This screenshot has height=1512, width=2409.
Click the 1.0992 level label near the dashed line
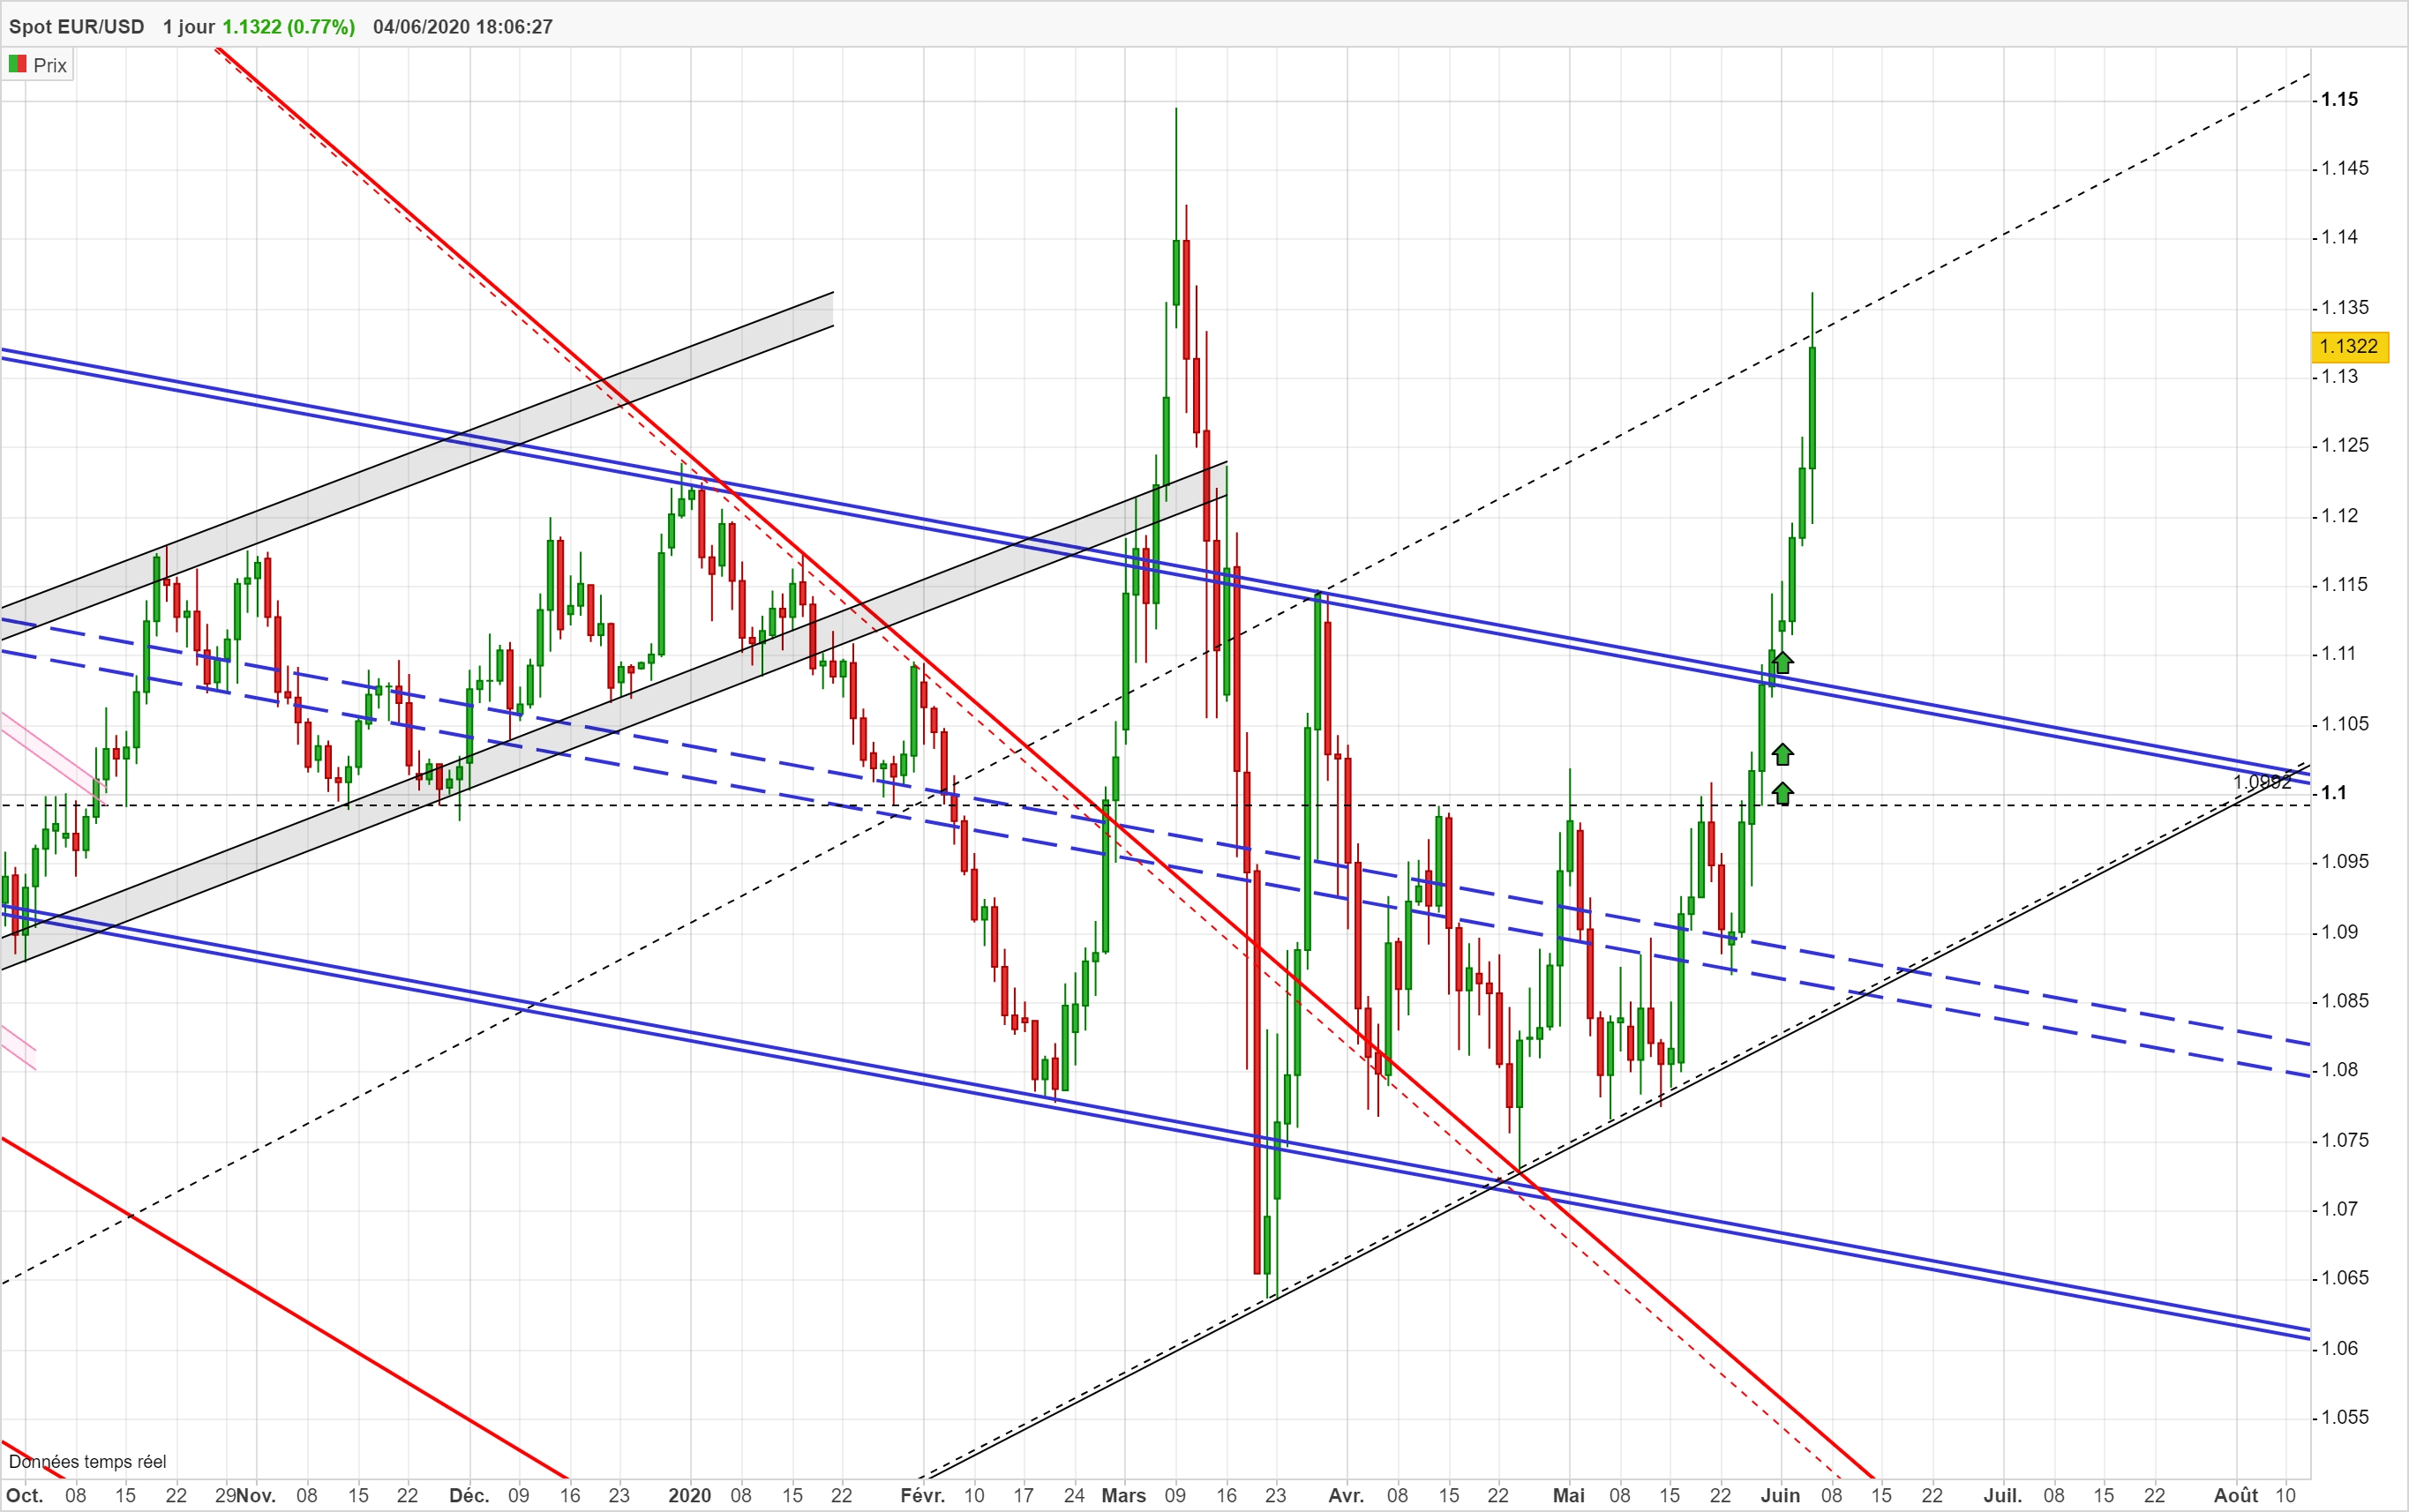pyautogui.click(x=2262, y=782)
